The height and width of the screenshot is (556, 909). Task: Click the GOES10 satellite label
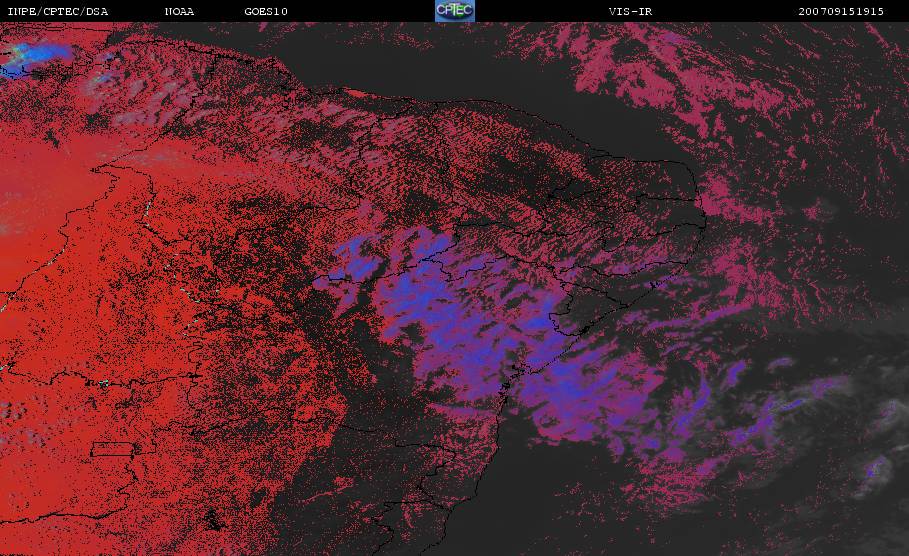tap(266, 12)
